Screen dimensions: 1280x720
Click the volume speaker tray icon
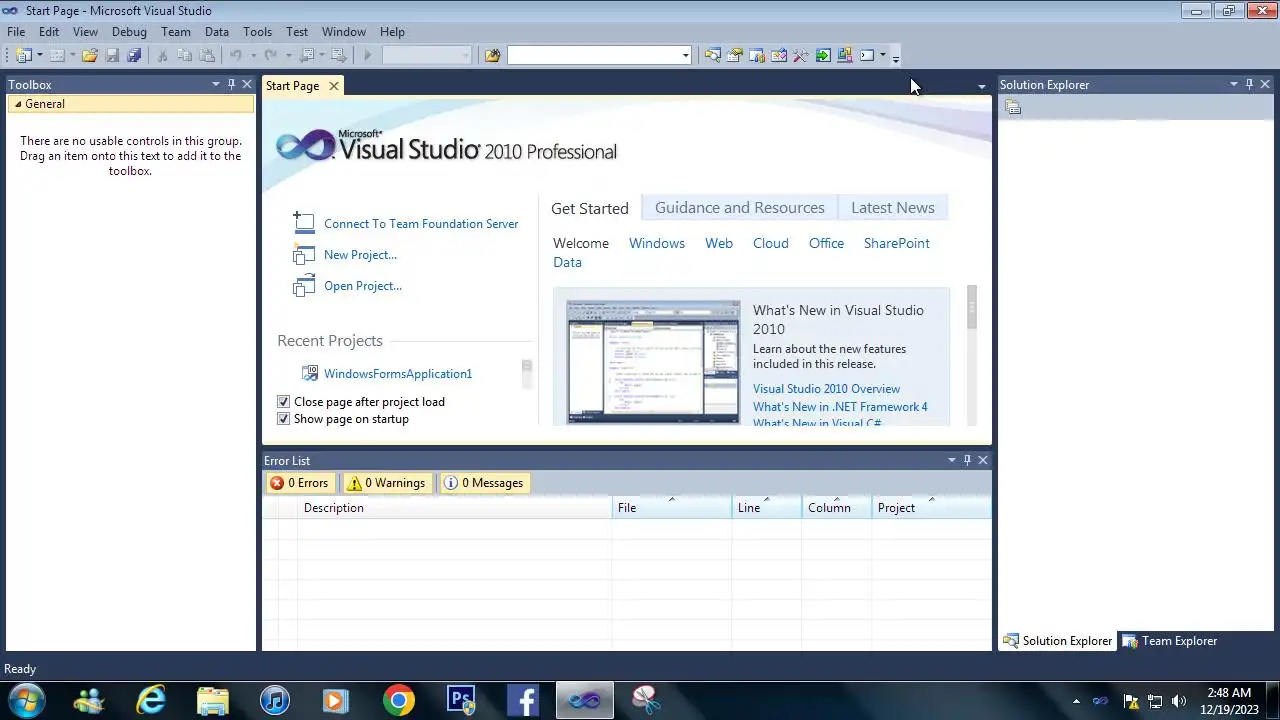click(x=1179, y=701)
